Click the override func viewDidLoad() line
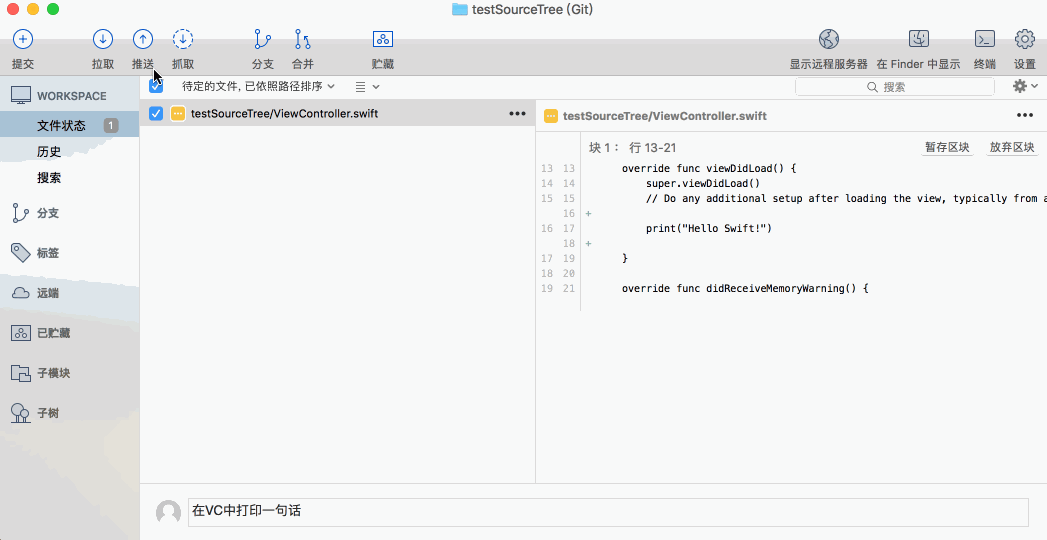Viewport: 1047px width, 540px height. [708, 168]
